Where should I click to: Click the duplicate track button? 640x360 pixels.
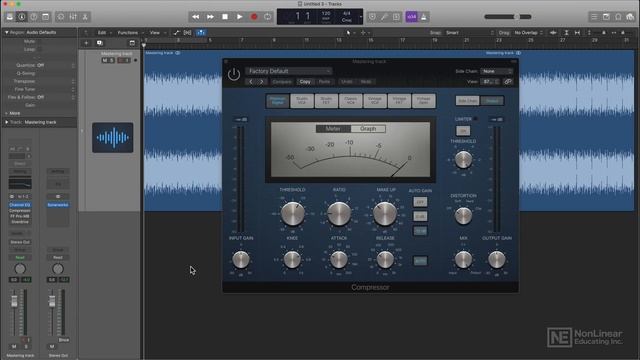100,43
